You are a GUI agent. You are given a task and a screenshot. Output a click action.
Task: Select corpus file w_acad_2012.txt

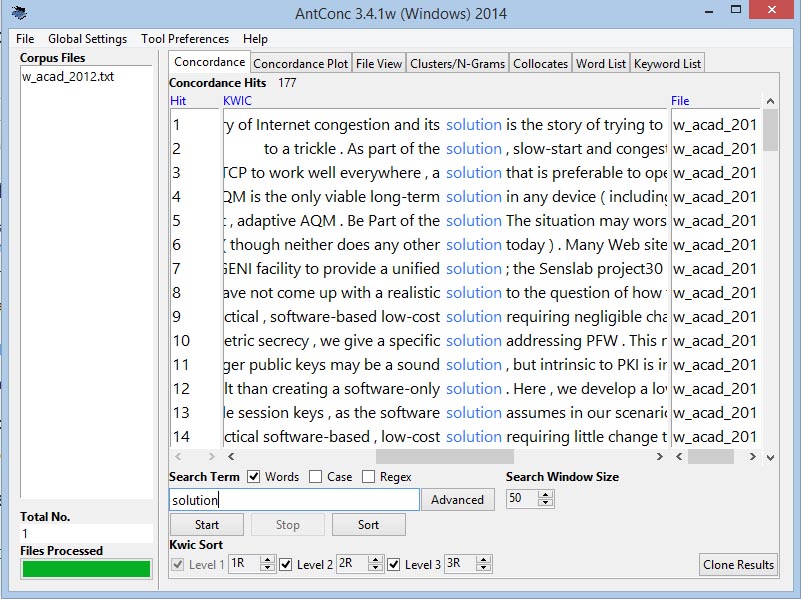coord(68,77)
